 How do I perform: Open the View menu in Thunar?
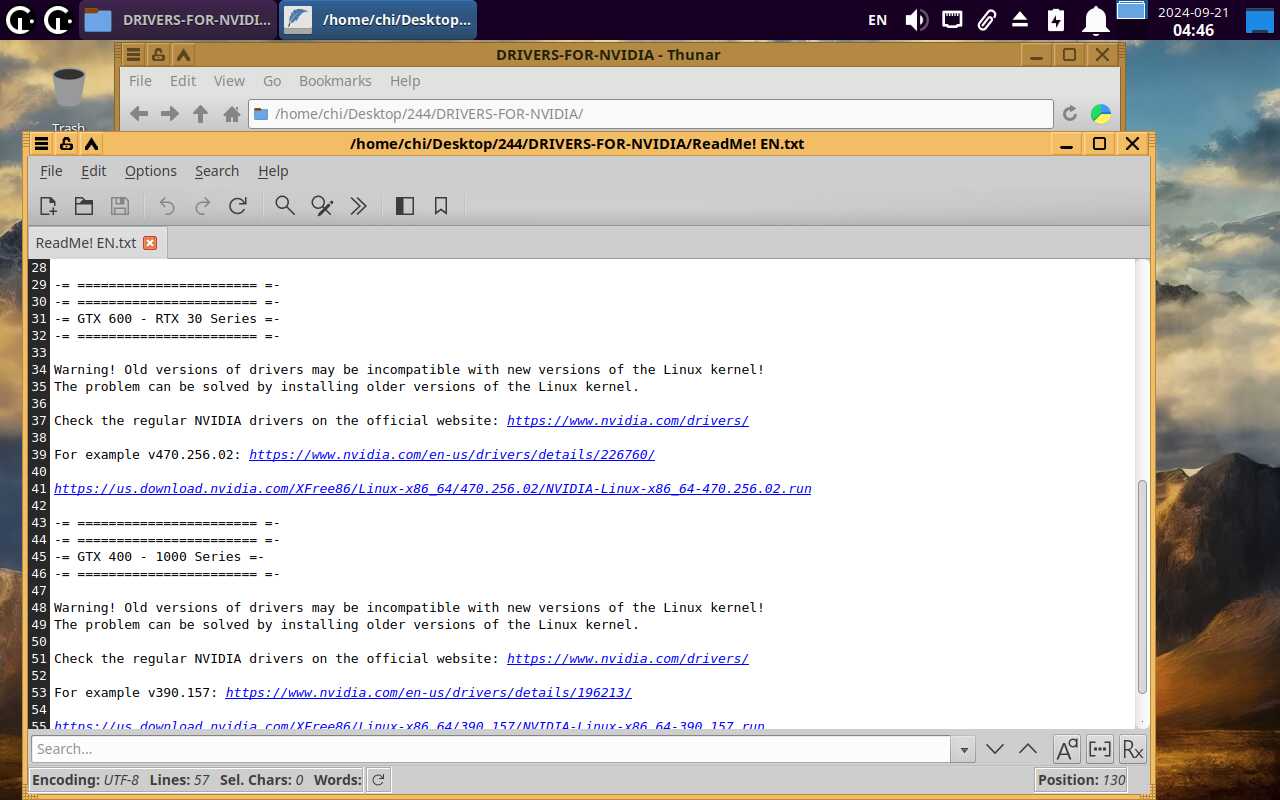pyautogui.click(x=229, y=81)
